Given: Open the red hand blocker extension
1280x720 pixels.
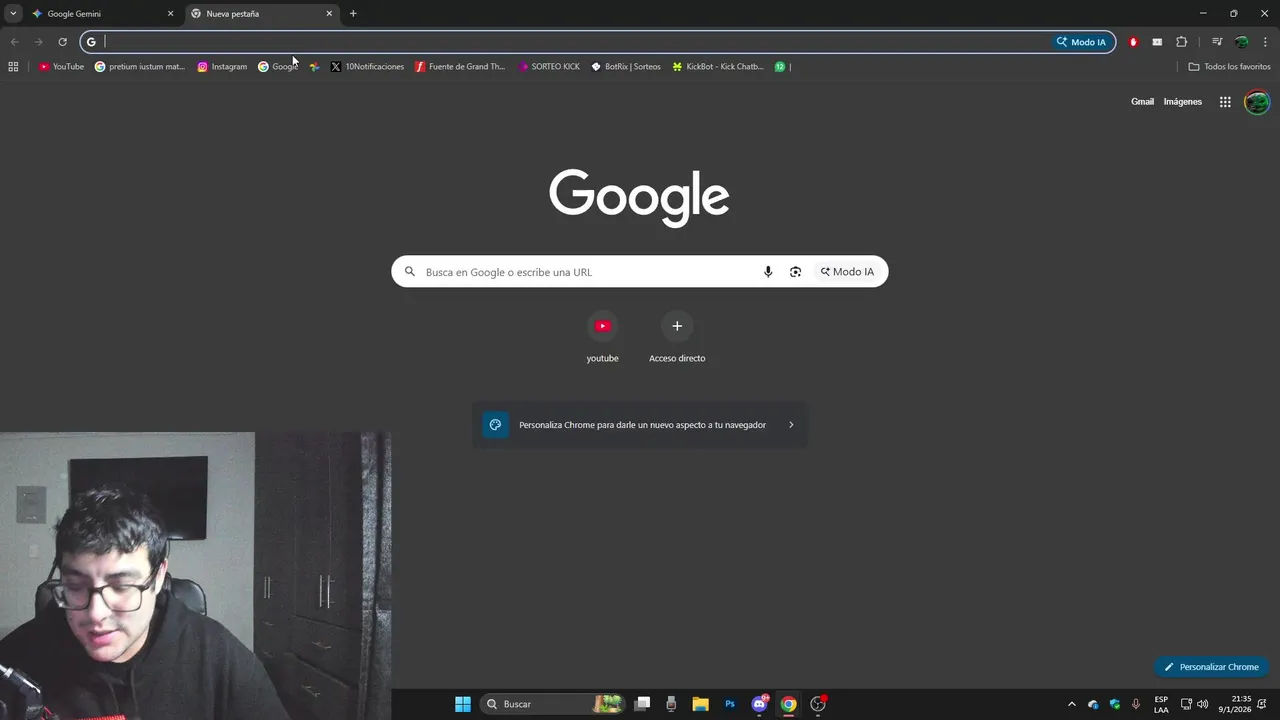Looking at the screenshot, I should pyautogui.click(x=1133, y=42).
